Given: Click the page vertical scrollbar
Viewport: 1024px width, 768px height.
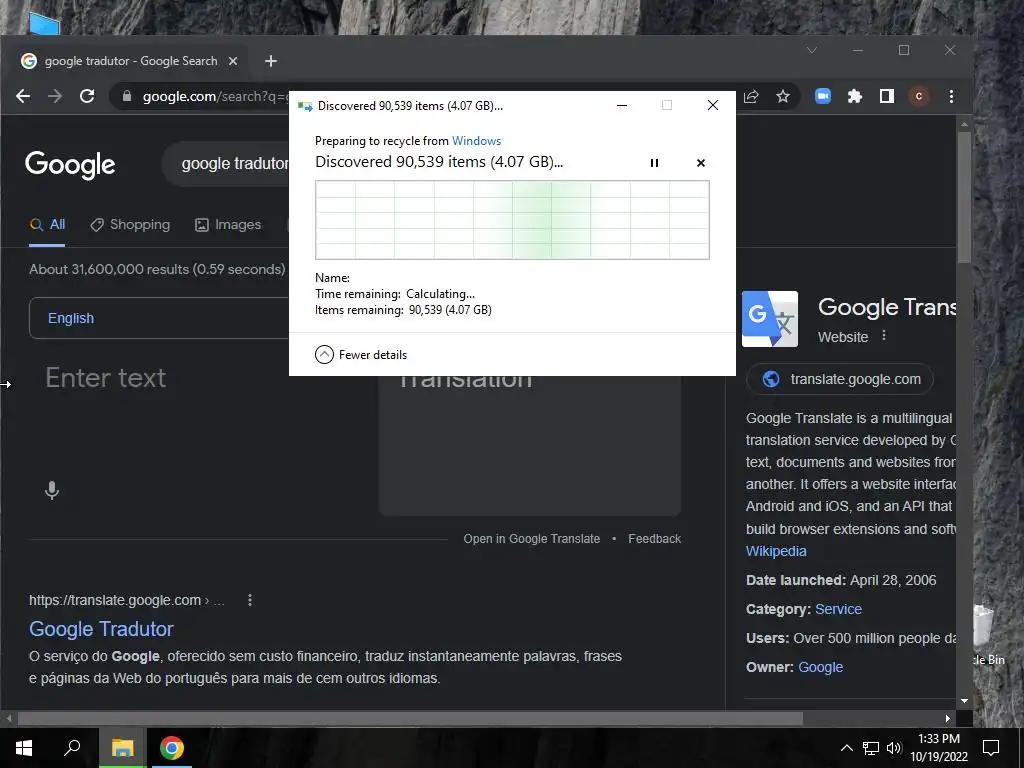Looking at the screenshot, I should 964,196.
